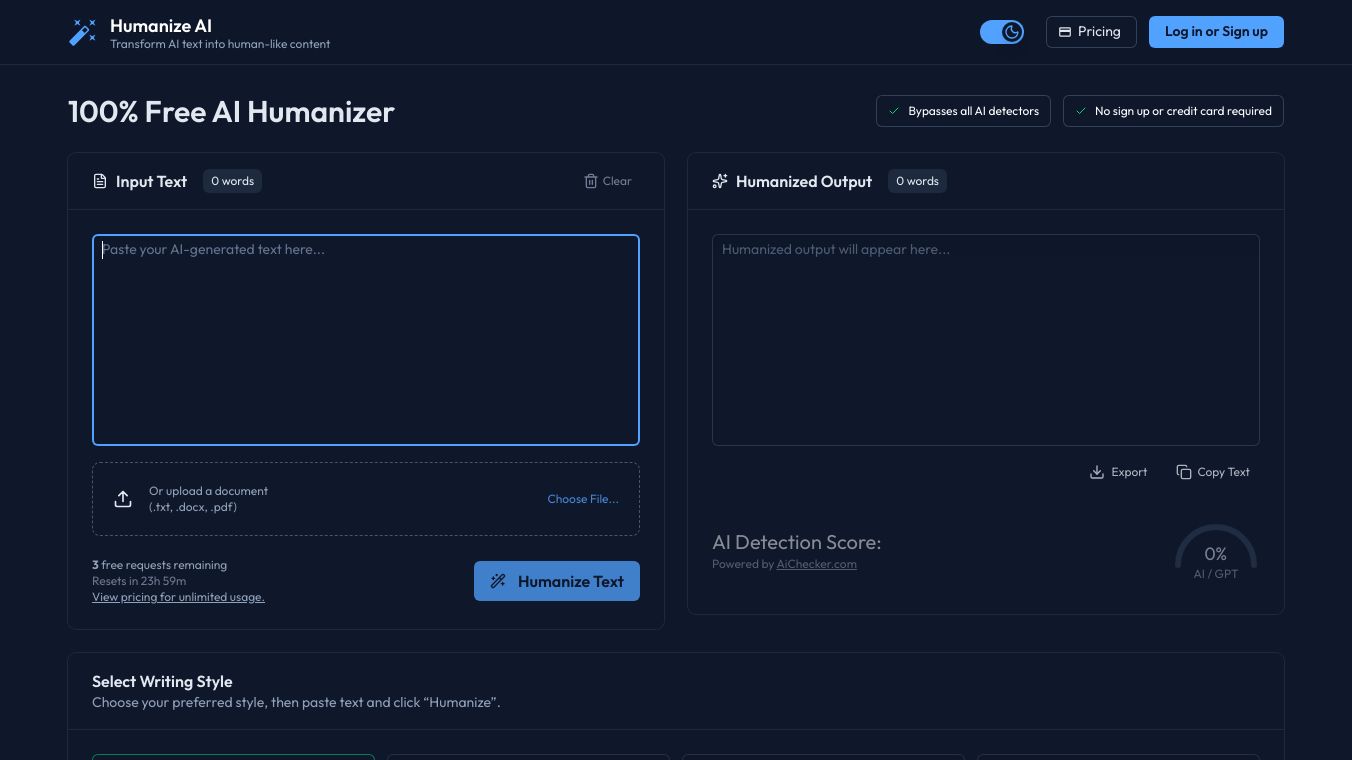The width and height of the screenshot is (1352, 760).
Task: Click the Or upload a document text
Action: point(208,499)
